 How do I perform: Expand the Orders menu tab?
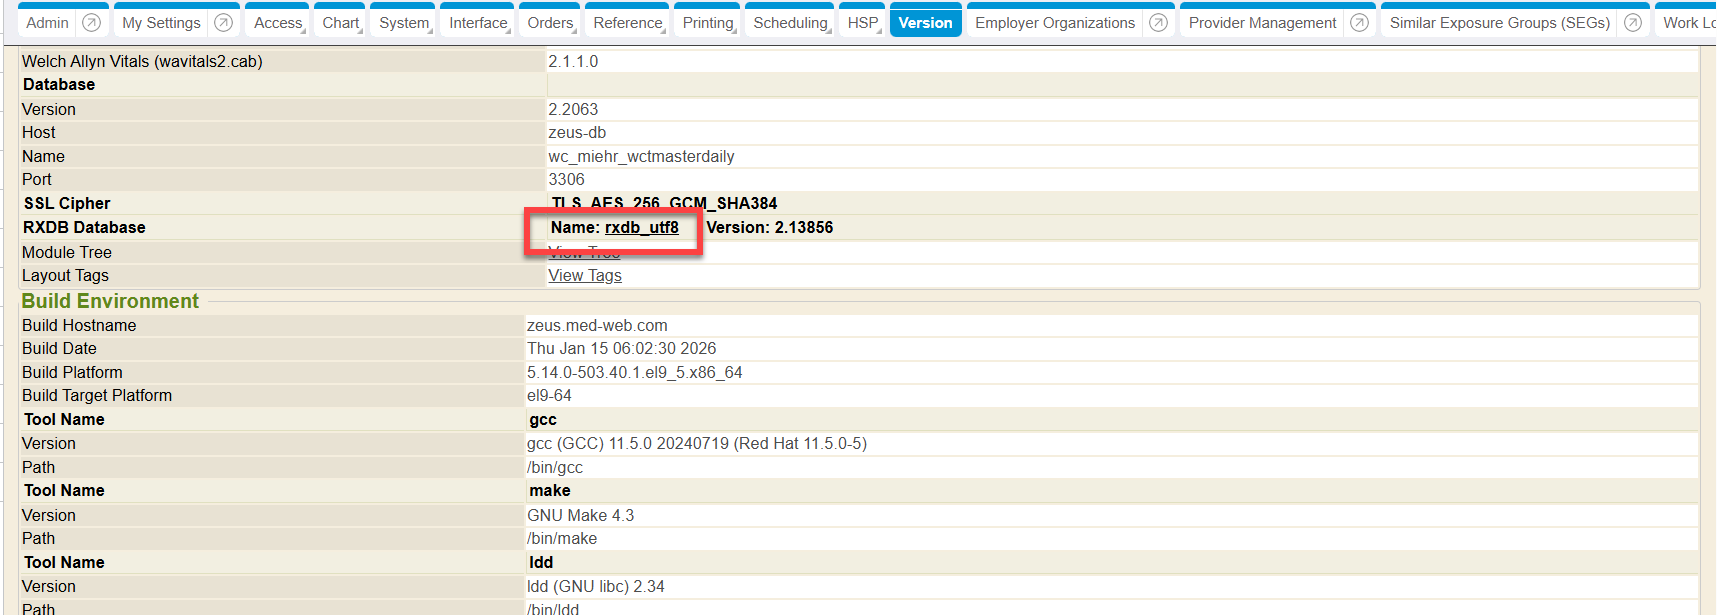click(x=551, y=23)
